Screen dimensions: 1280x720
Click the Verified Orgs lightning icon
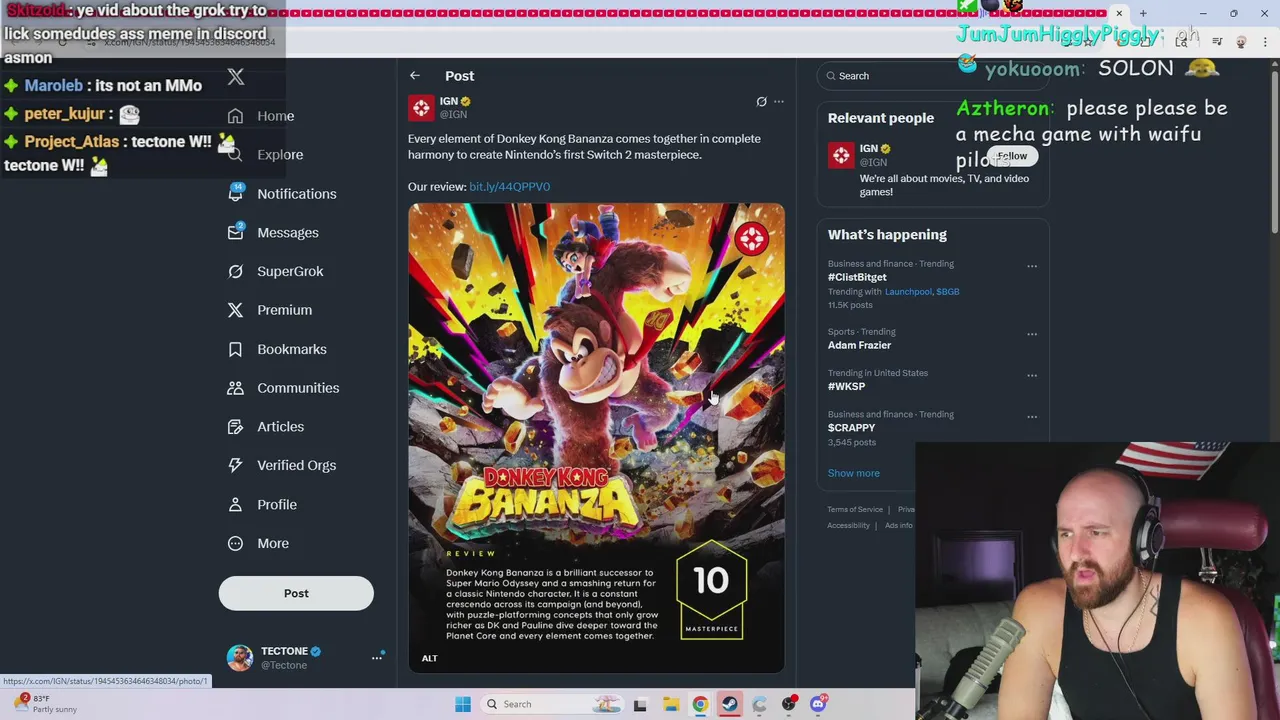235,465
